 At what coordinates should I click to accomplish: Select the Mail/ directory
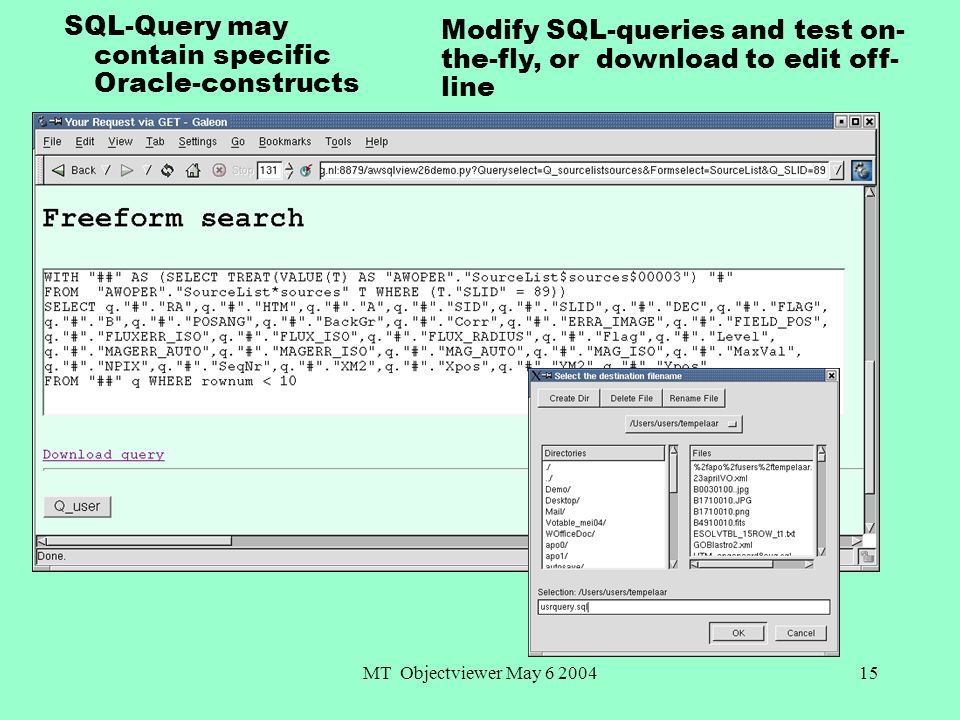pos(555,511)
